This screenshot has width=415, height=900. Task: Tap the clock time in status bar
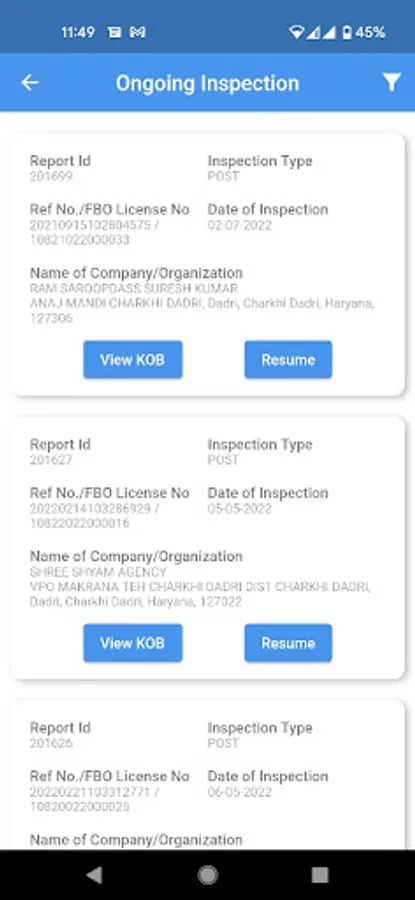78,33
